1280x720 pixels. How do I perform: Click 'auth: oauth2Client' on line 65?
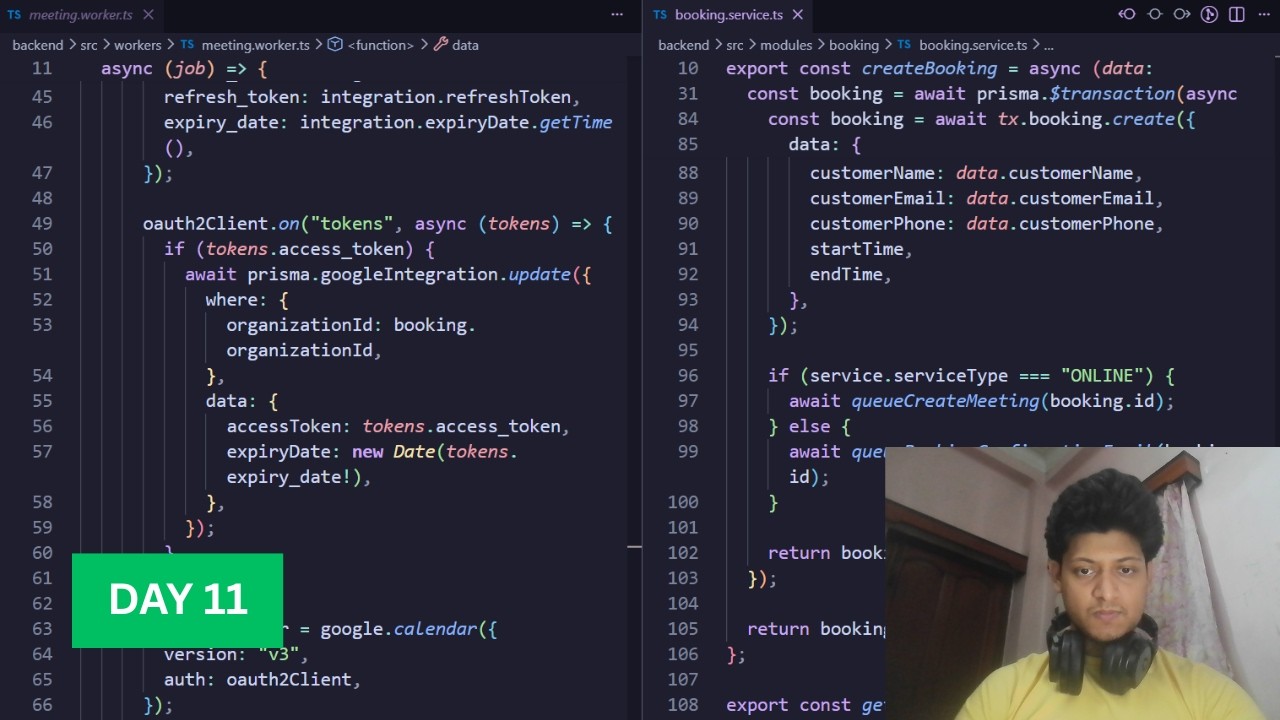[x=258, y=679]
